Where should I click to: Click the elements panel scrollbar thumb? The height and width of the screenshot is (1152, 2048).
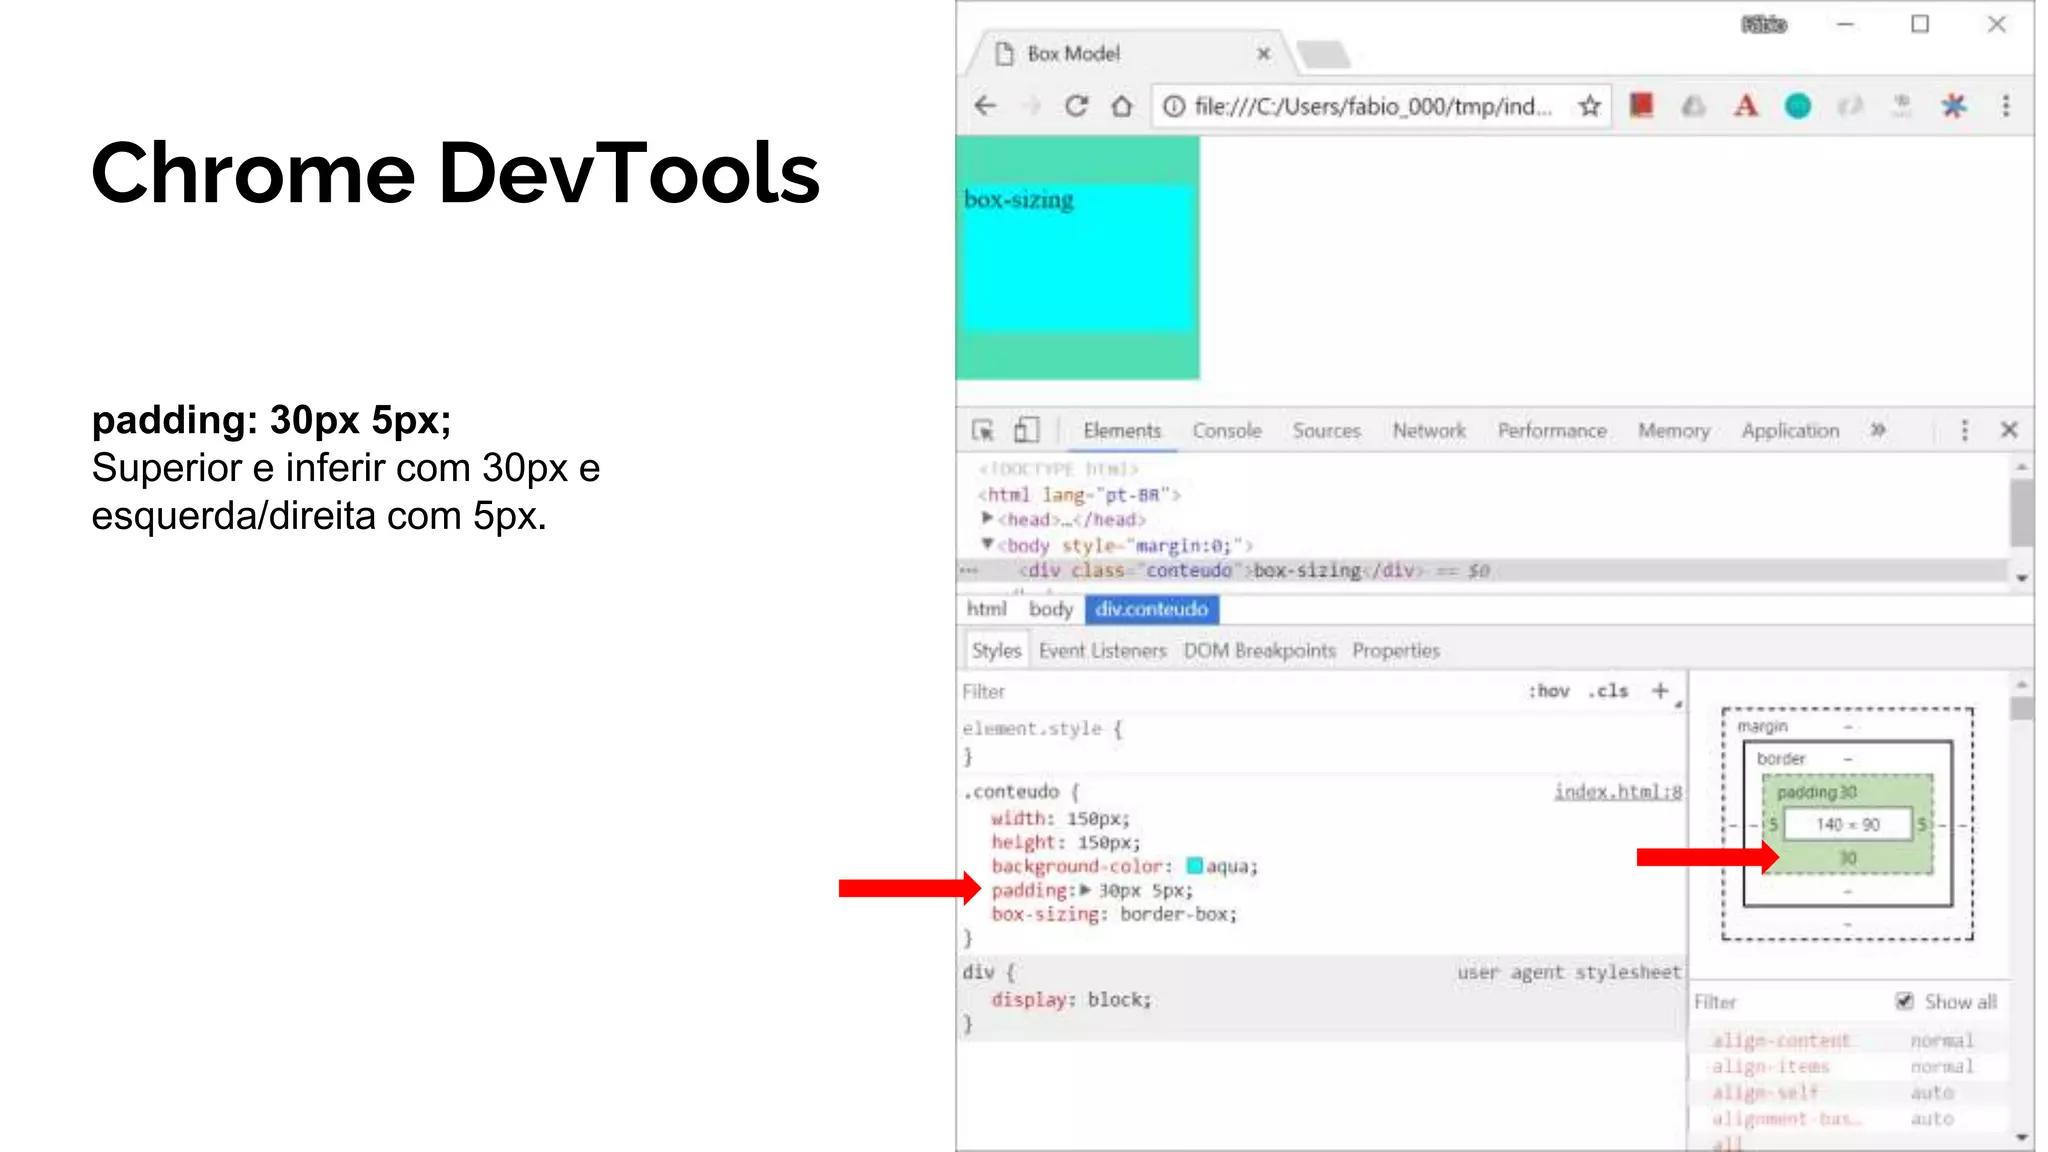coord(2022,512)
